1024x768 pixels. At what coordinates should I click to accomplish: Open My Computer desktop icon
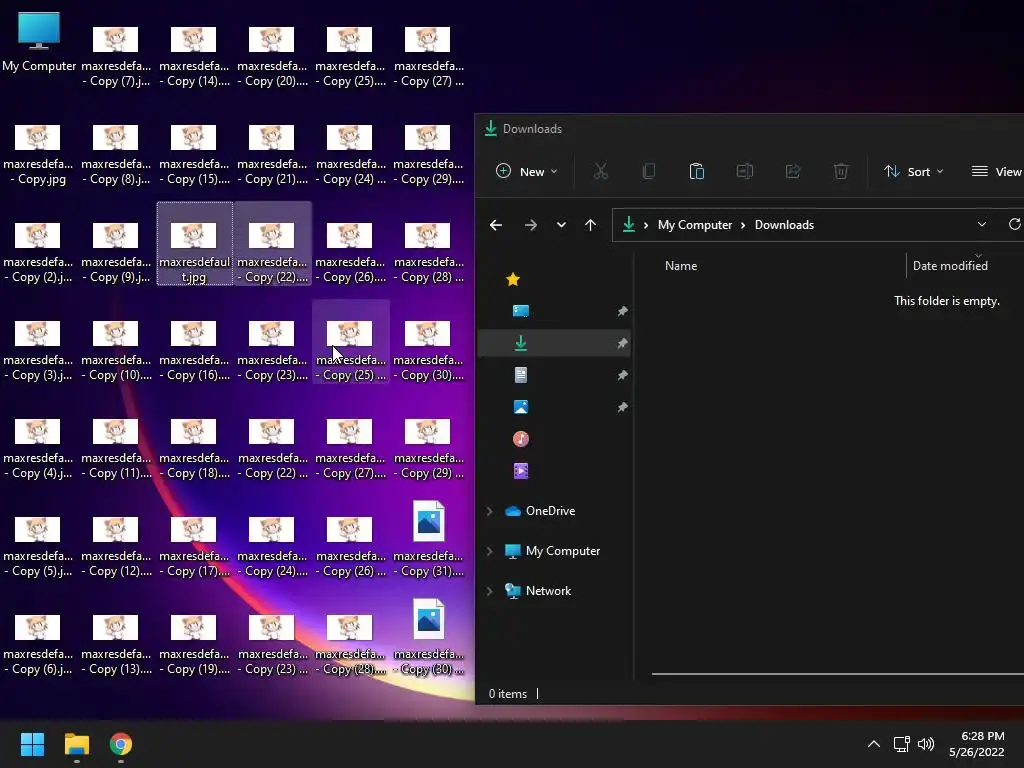39,42
